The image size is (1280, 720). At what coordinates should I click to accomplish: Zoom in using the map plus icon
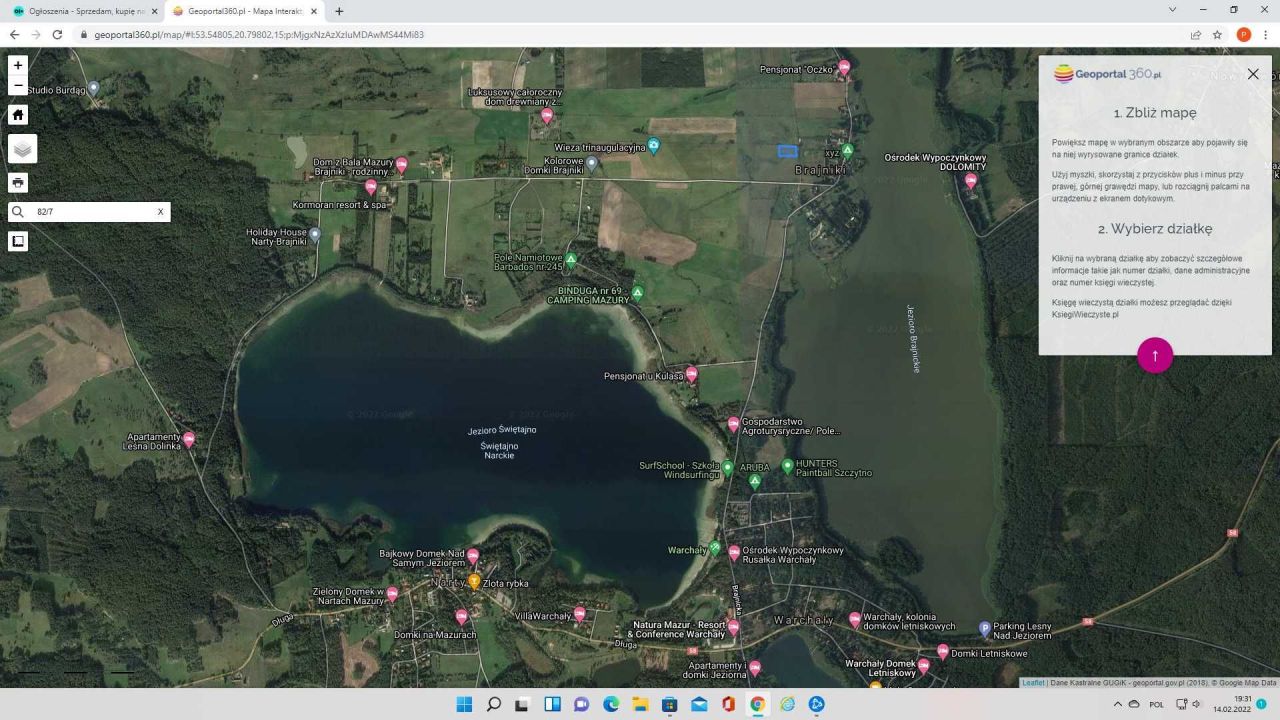(17, 64)
